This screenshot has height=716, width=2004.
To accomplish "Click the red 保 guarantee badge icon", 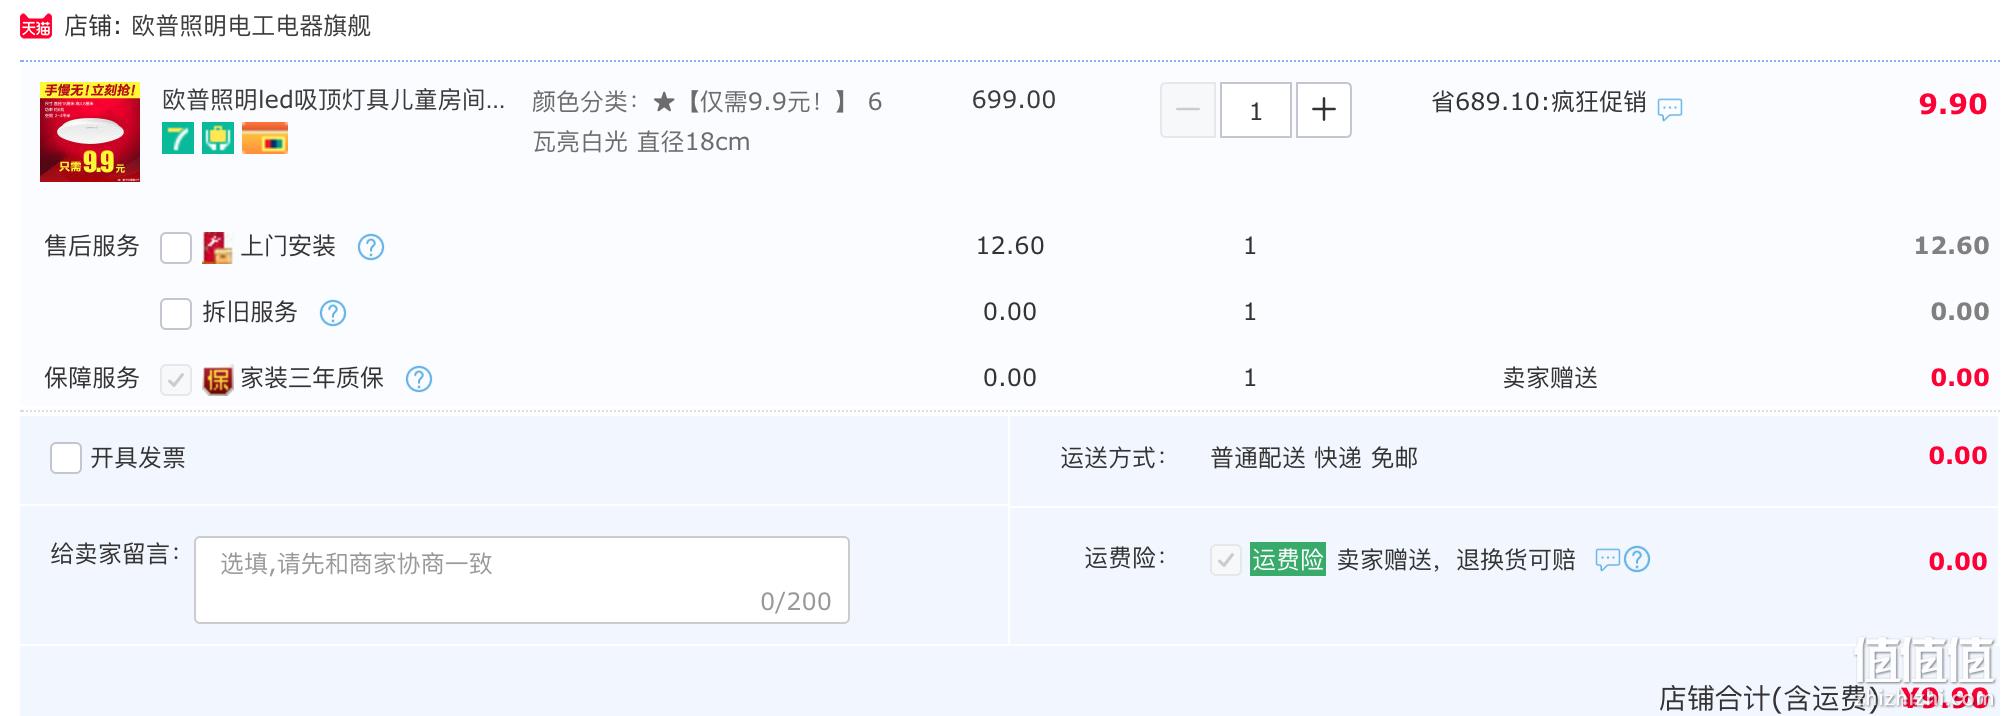I will click(x=217, y=380).
